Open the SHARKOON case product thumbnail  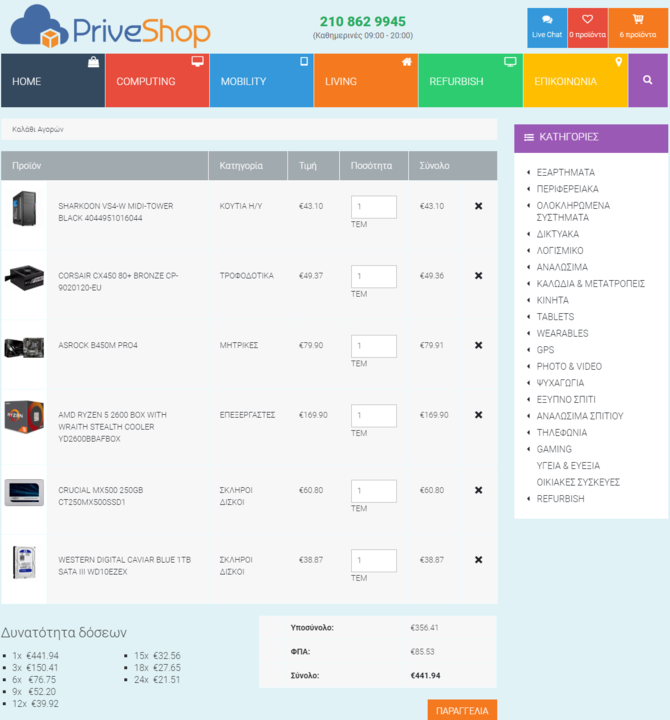(x=24, y=208)
